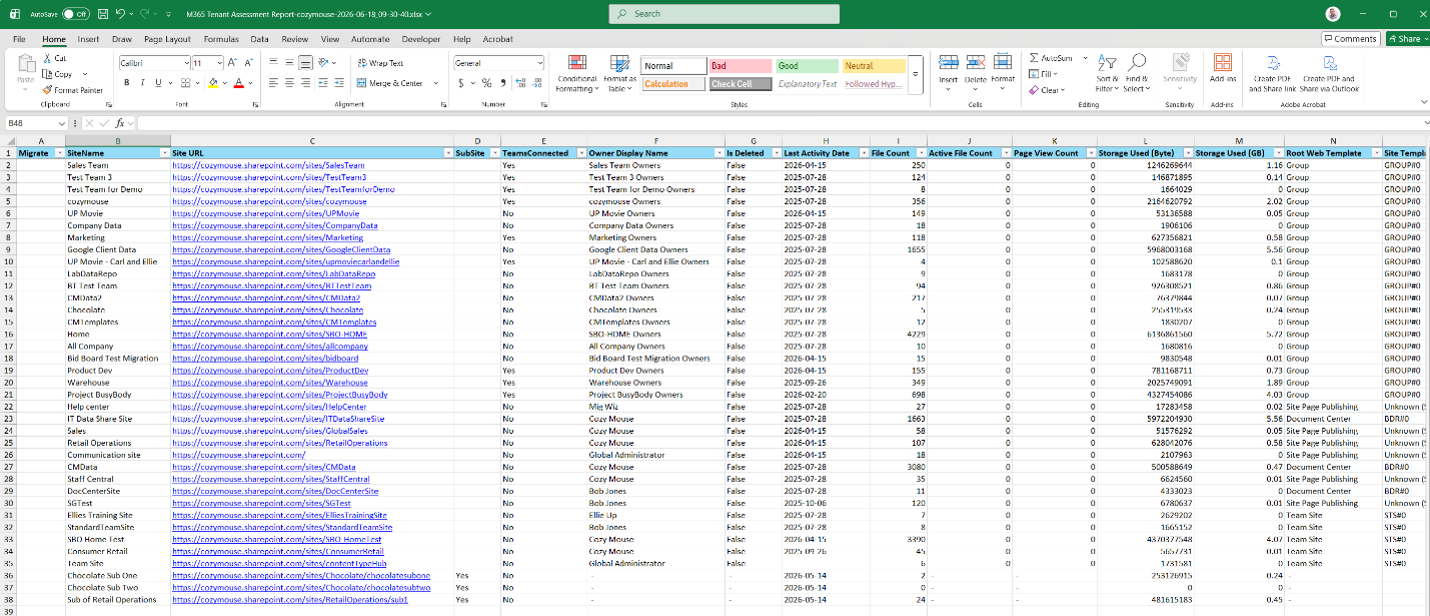
Task: Select cell containing 'Project BusyBody'
Action: (x=117, y=394)
